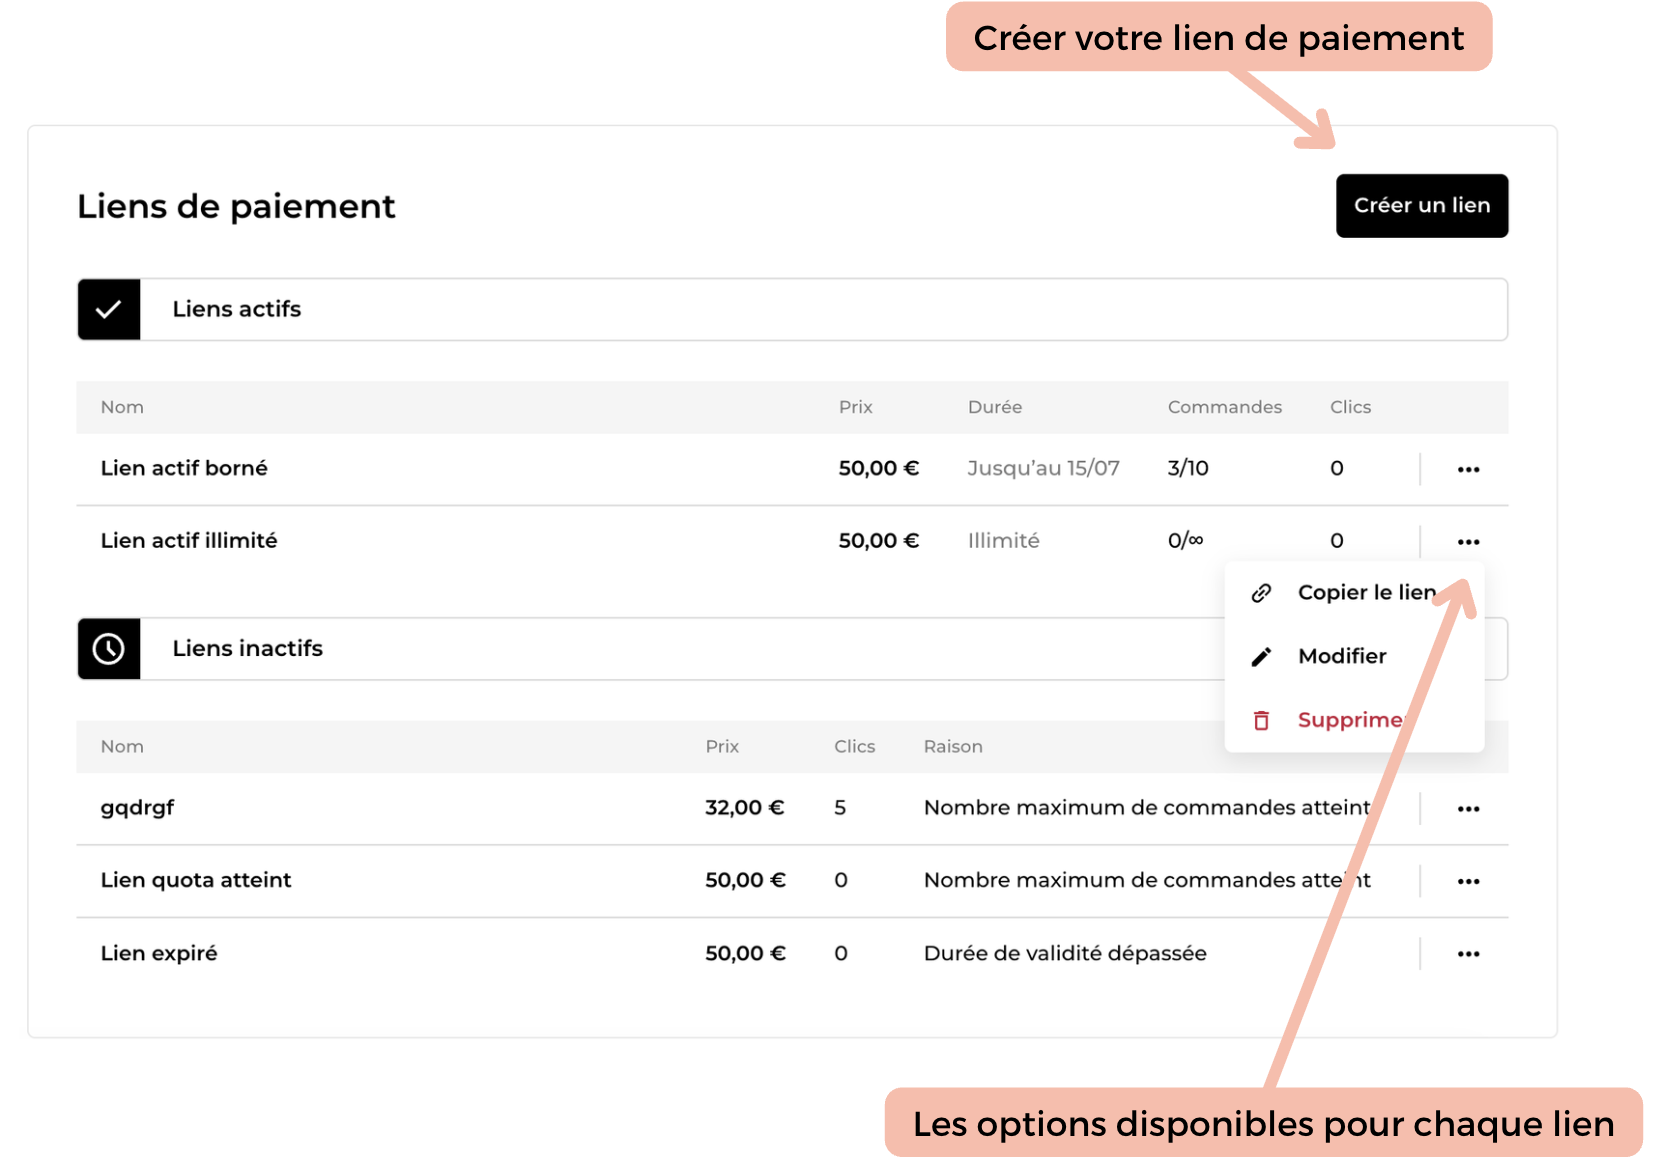Collapse the Liens inactifs section header

(792, 649)
